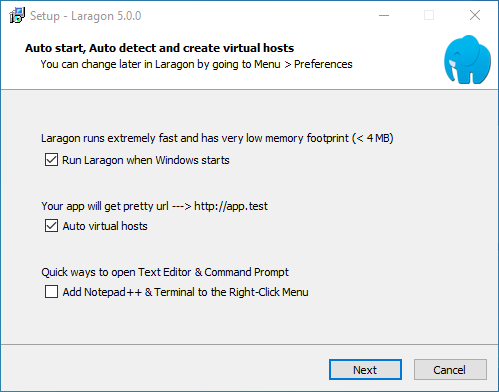The image size is (499, 392).
Task: Click the bold 'Auto start, Auto detect' heading
Action: tap(159, 48)
